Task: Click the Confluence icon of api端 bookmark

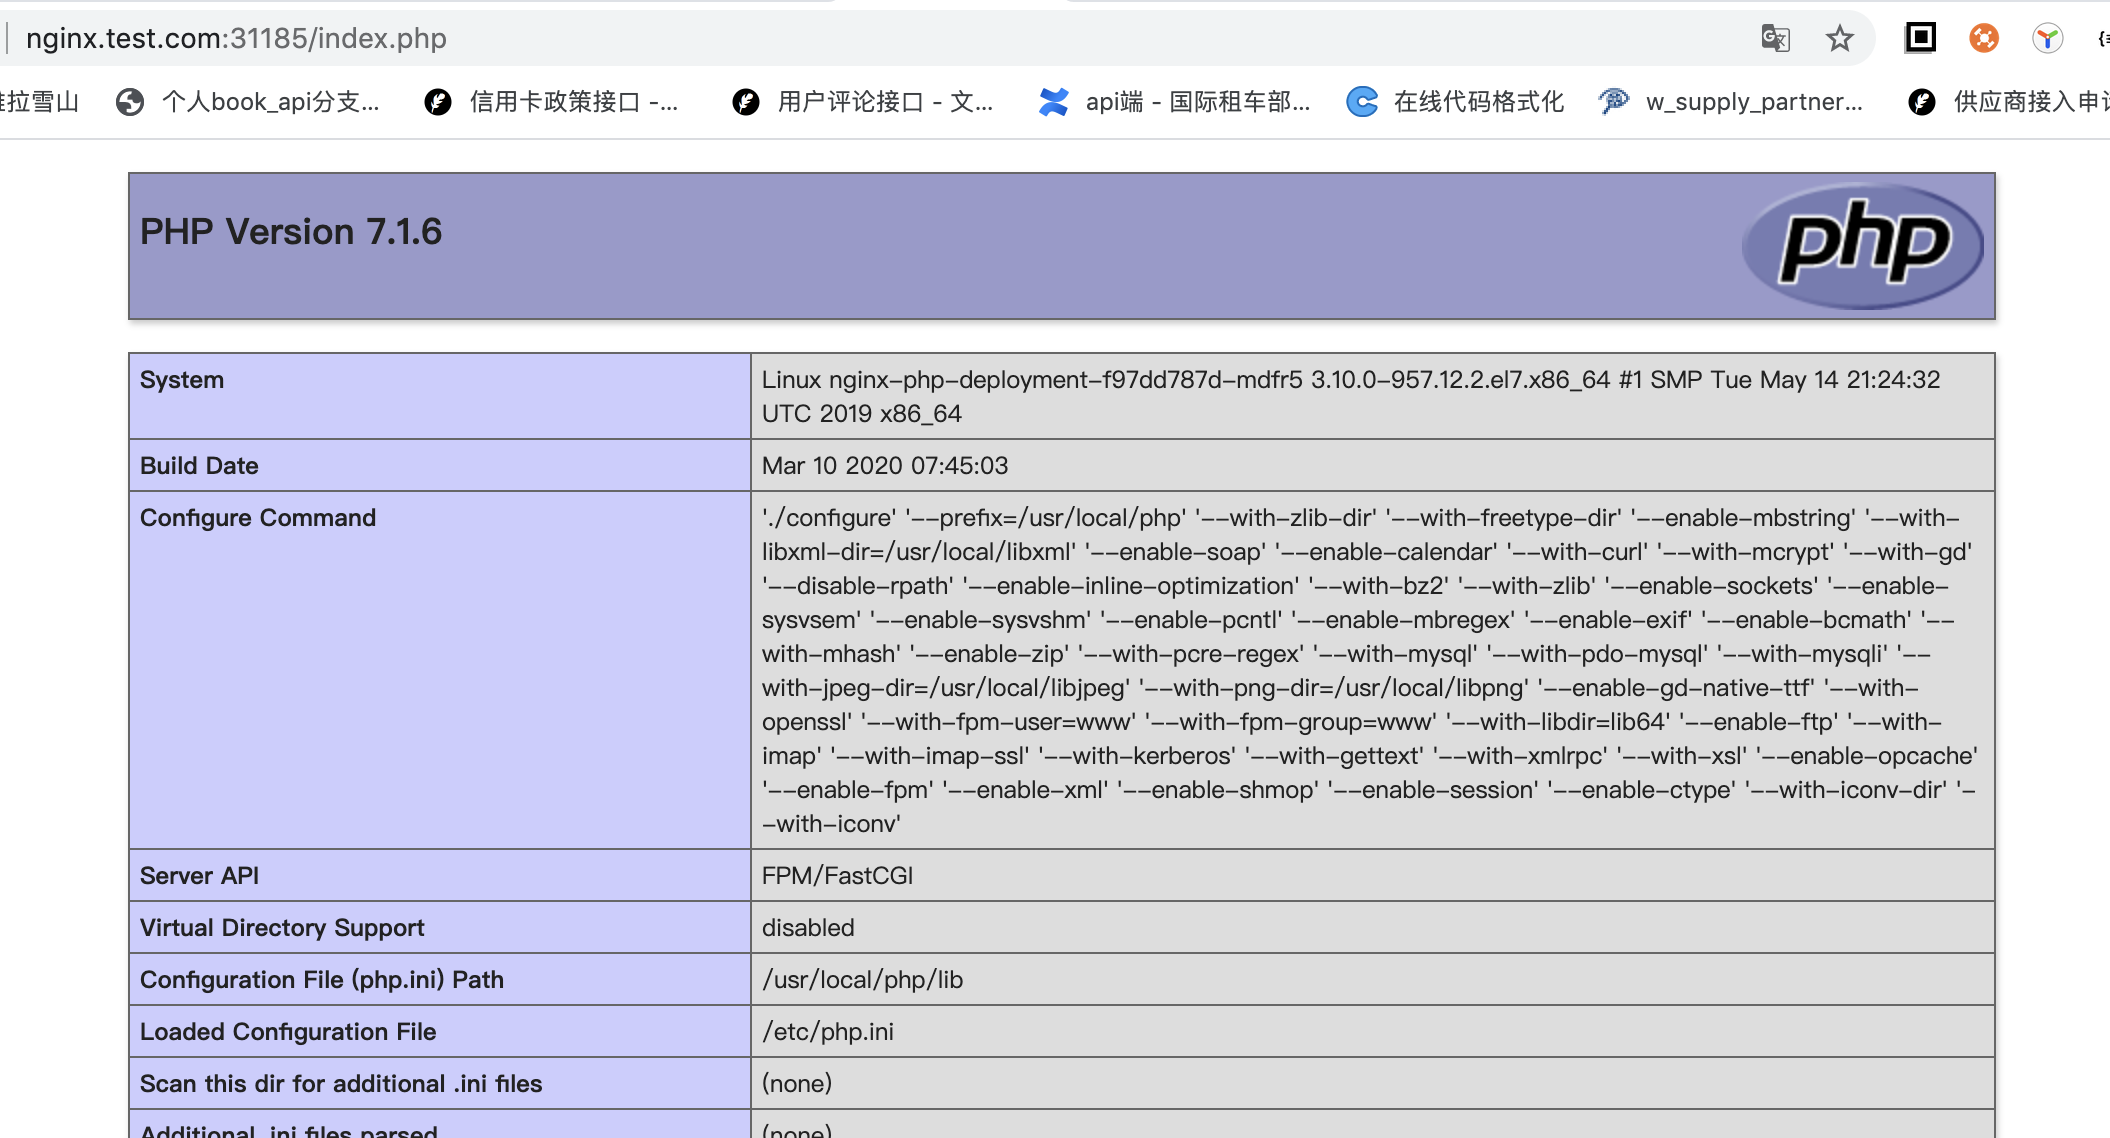Action: tap(1053, 102)
